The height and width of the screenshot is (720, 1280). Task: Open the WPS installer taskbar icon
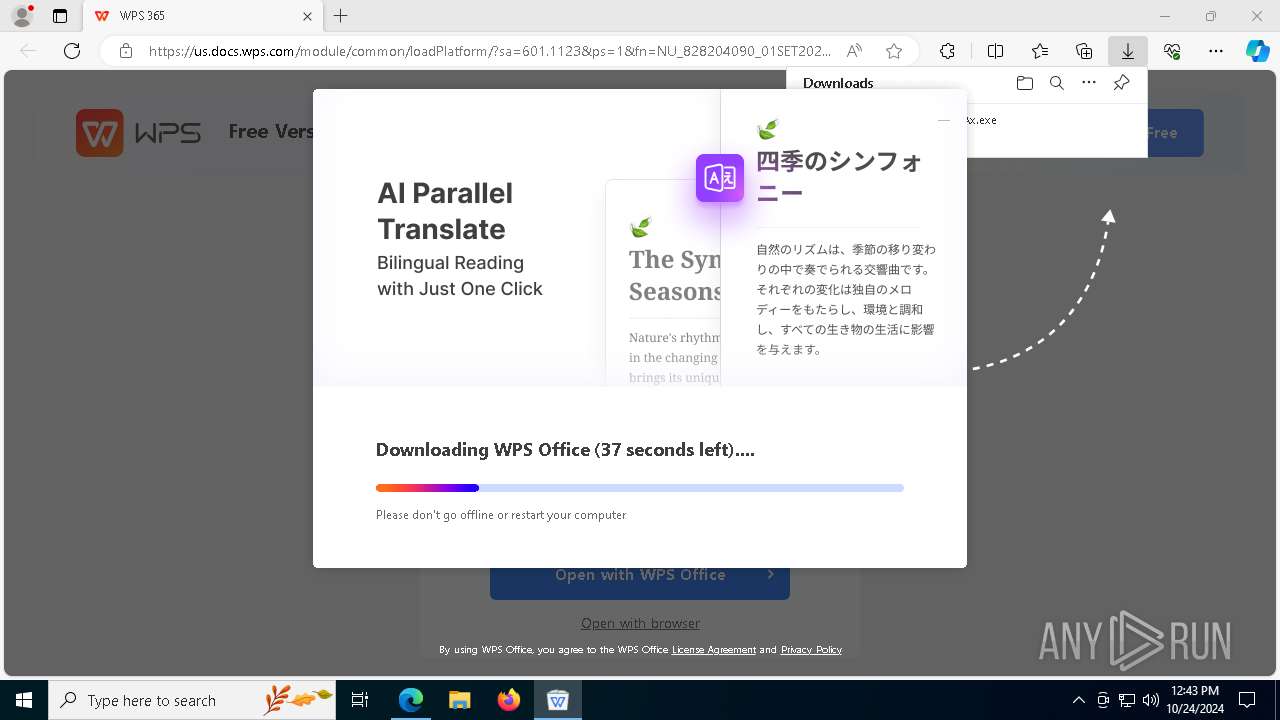click(x=558, y=700)
